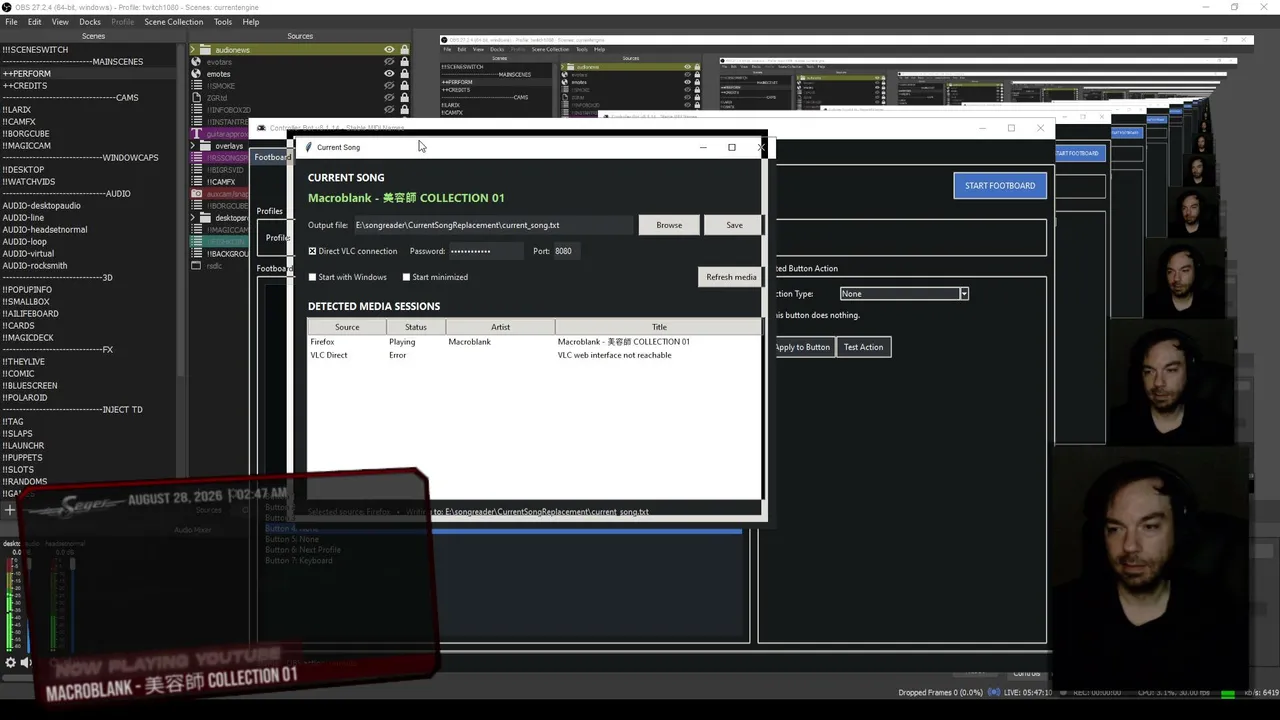Click the VLC Password field
1280x720 pixels.
tap(486, 251)
